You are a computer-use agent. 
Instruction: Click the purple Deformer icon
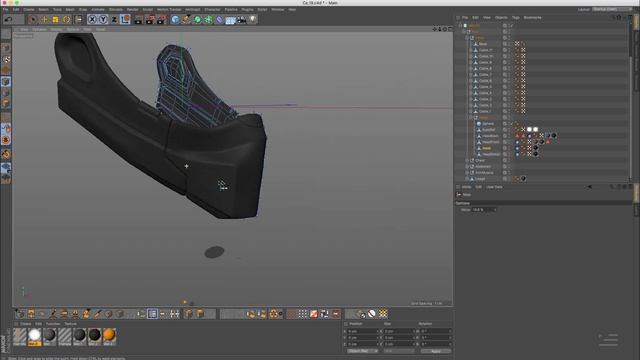(219, 19)
